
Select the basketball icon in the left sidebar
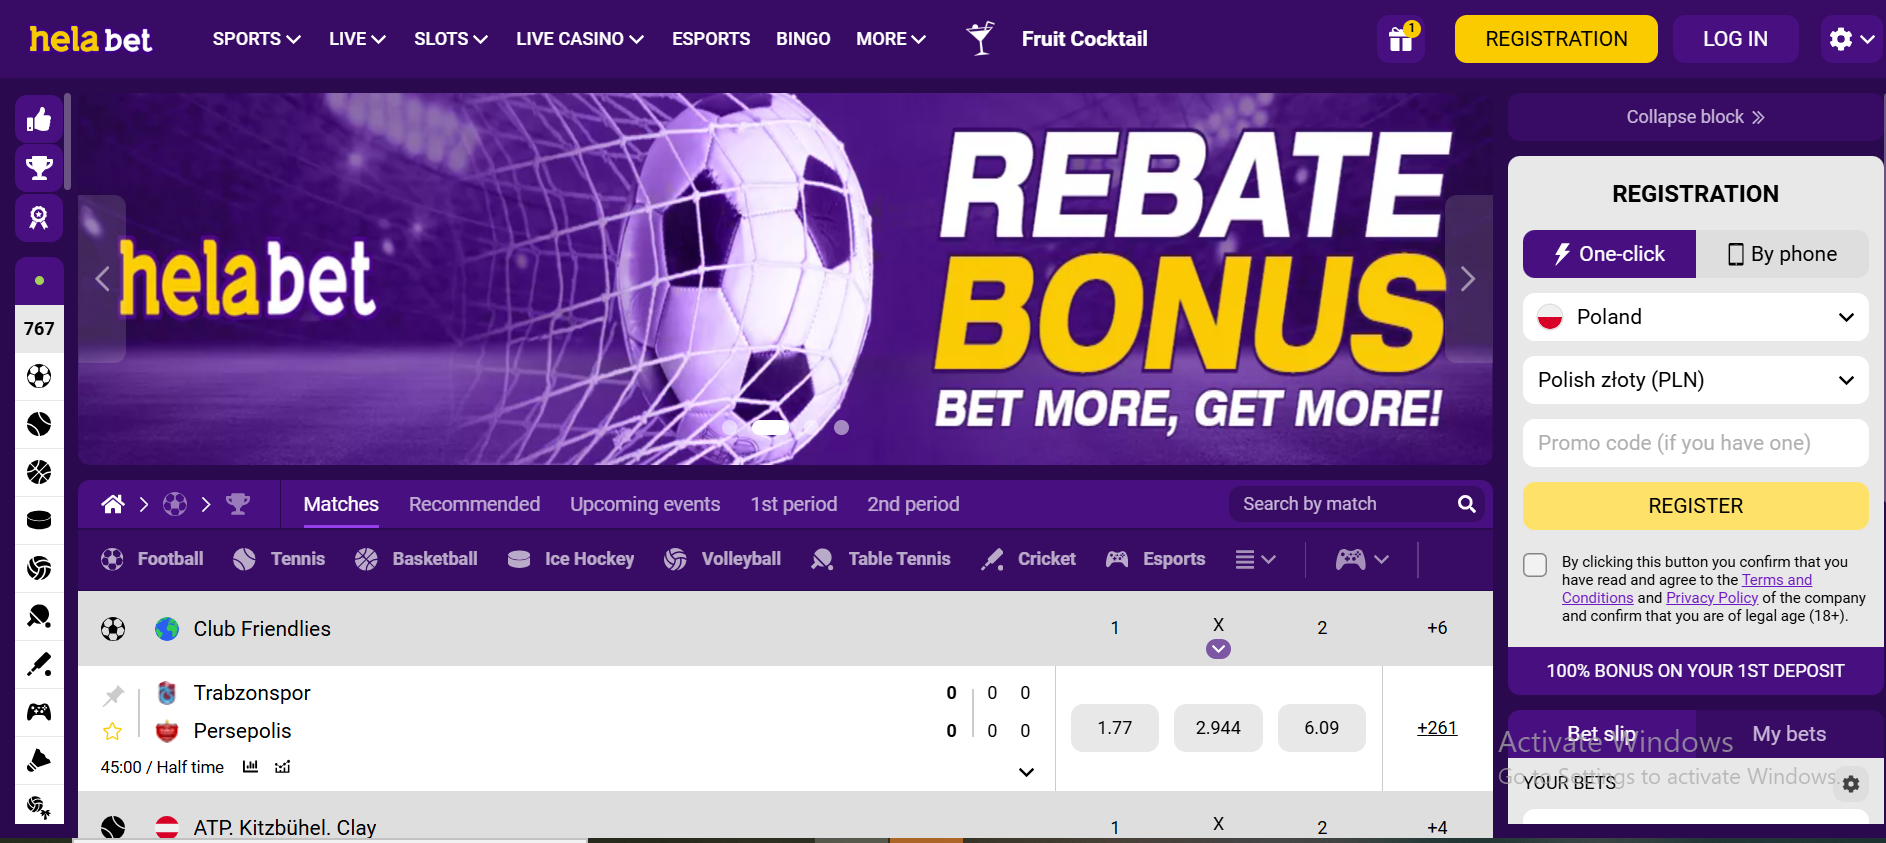[39, 472]
